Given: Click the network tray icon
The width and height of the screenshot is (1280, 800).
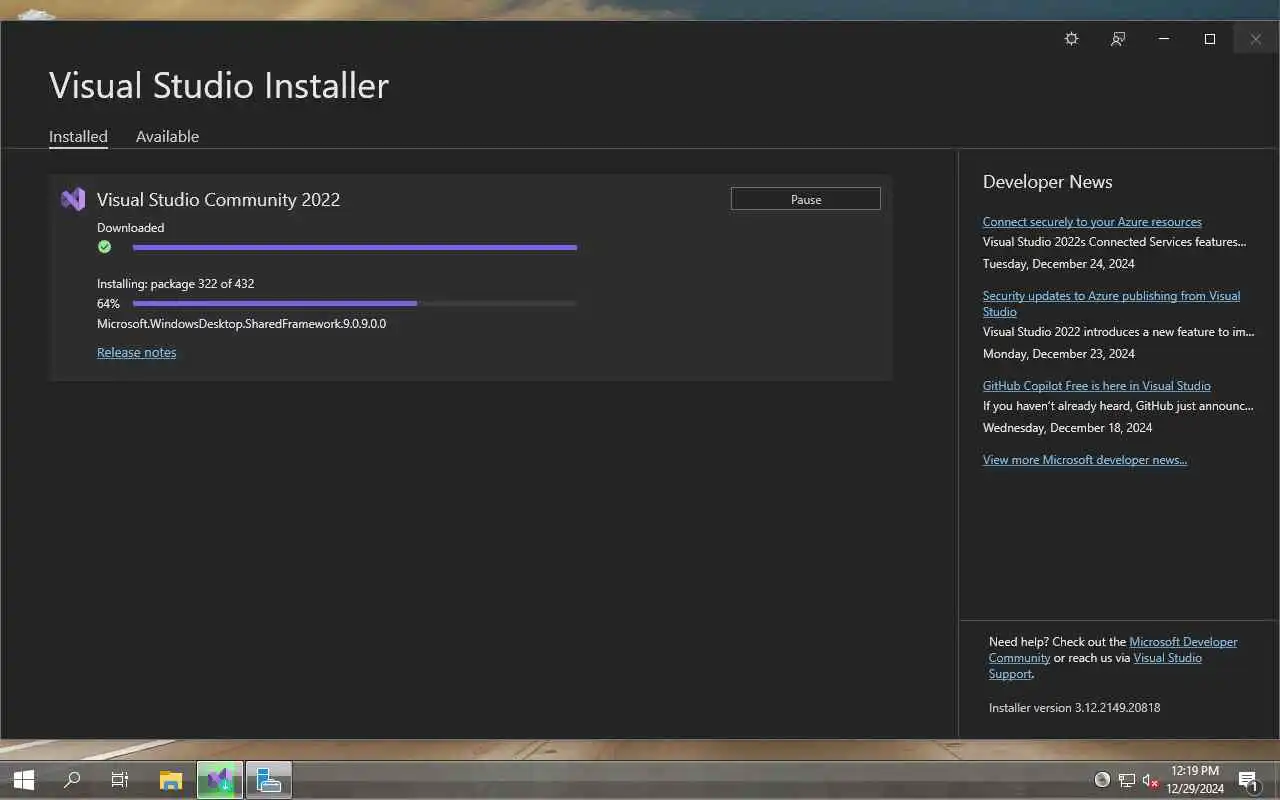Looking at the screenshot, I should point(1127,780).
